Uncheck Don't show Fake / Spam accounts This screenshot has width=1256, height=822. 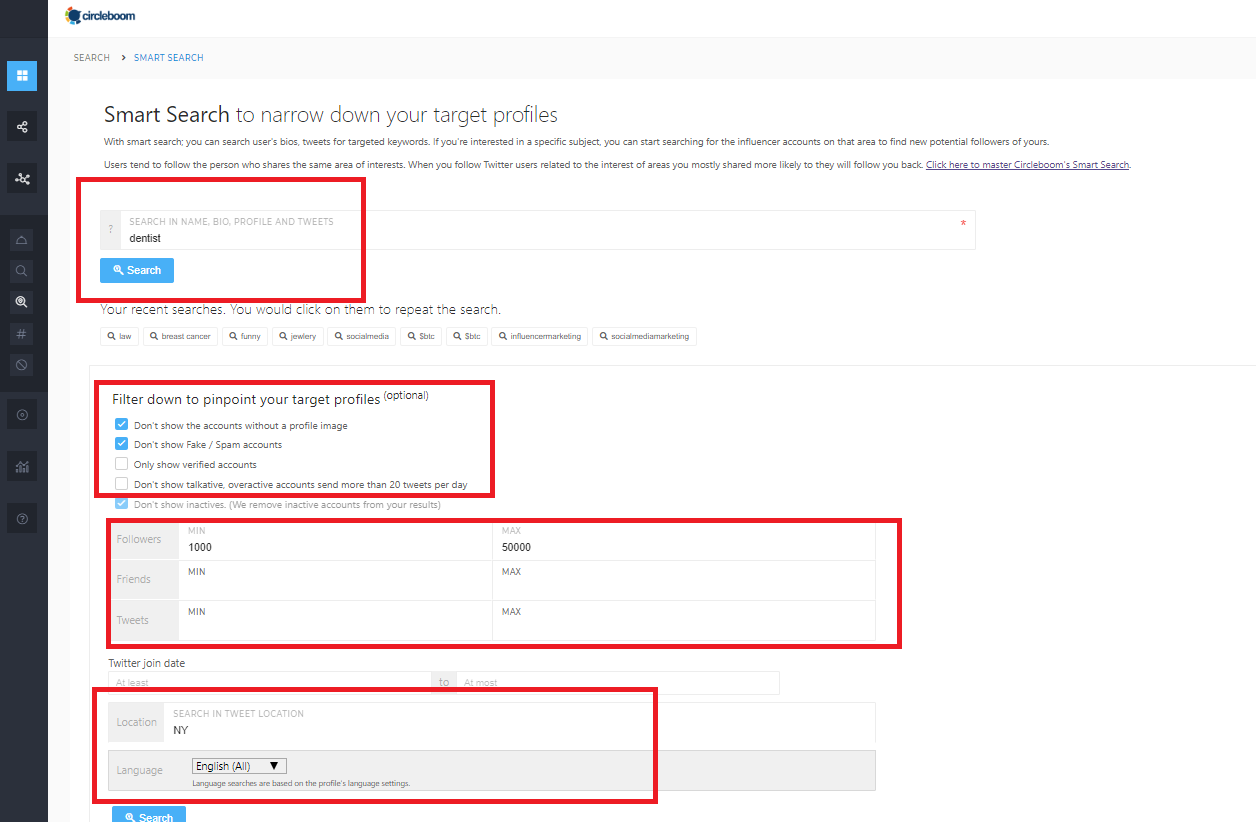[x=122, y=444]
